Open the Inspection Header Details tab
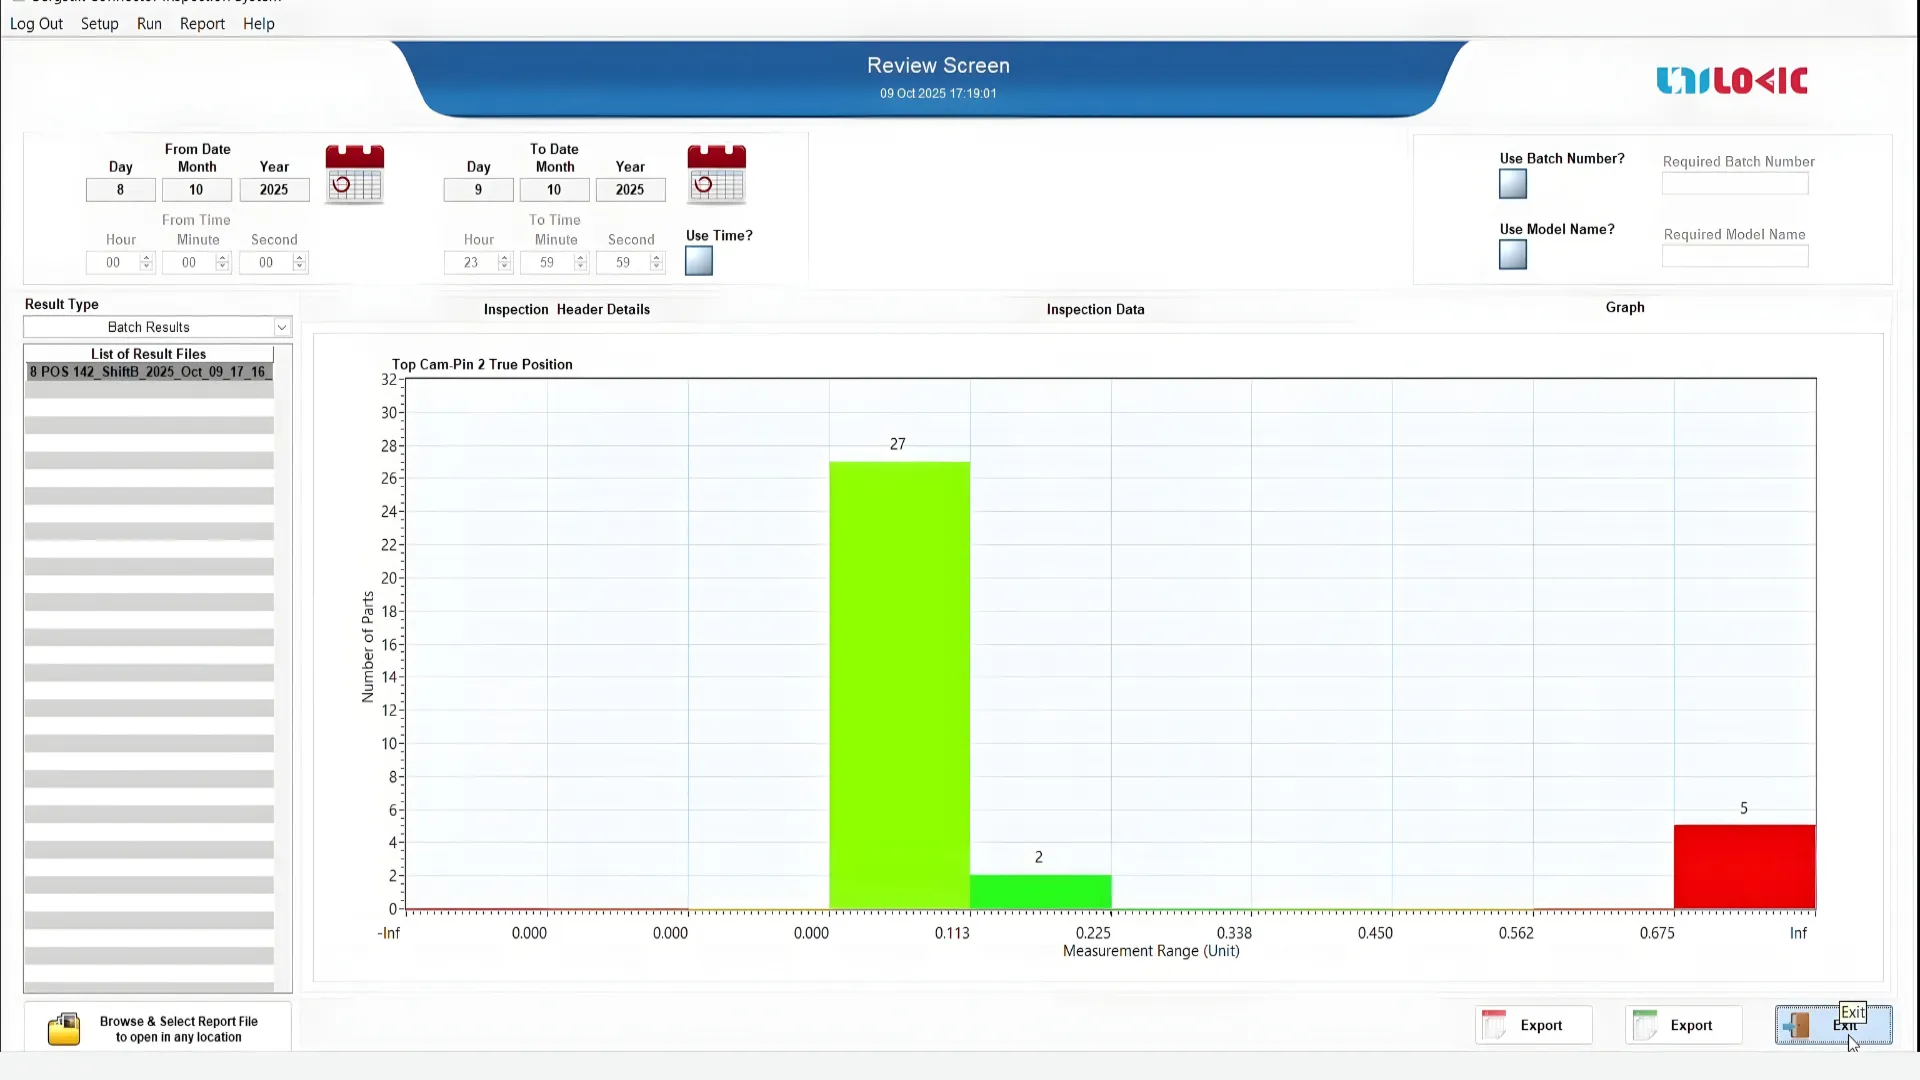The image size is (1920, 1080). (x=566, y=310)
